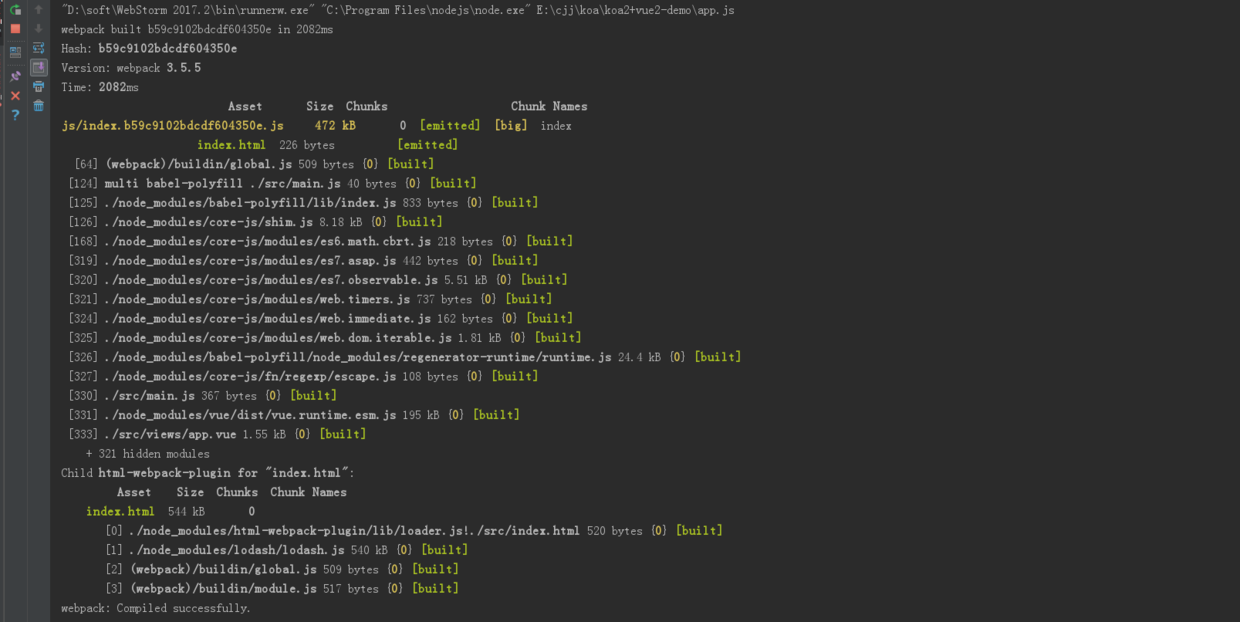This screenshot has height=622, width=1240.
Task: Toggle soft-wrap for console output
Action: [x=39, y=48]
